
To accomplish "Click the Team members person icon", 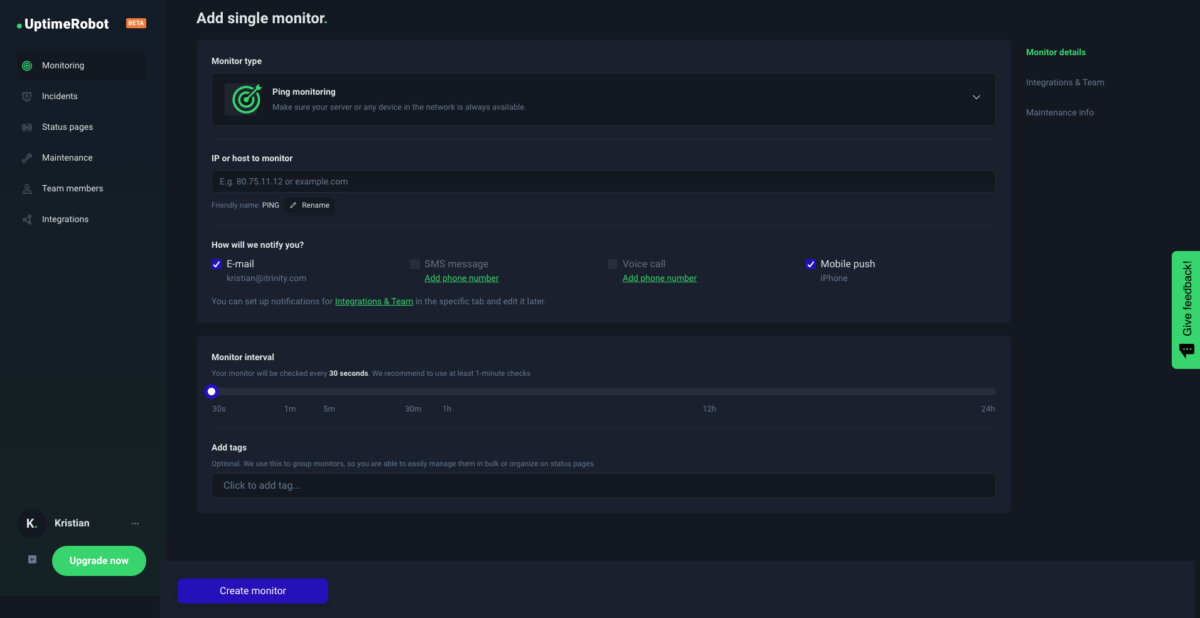I will pos(27,188).
